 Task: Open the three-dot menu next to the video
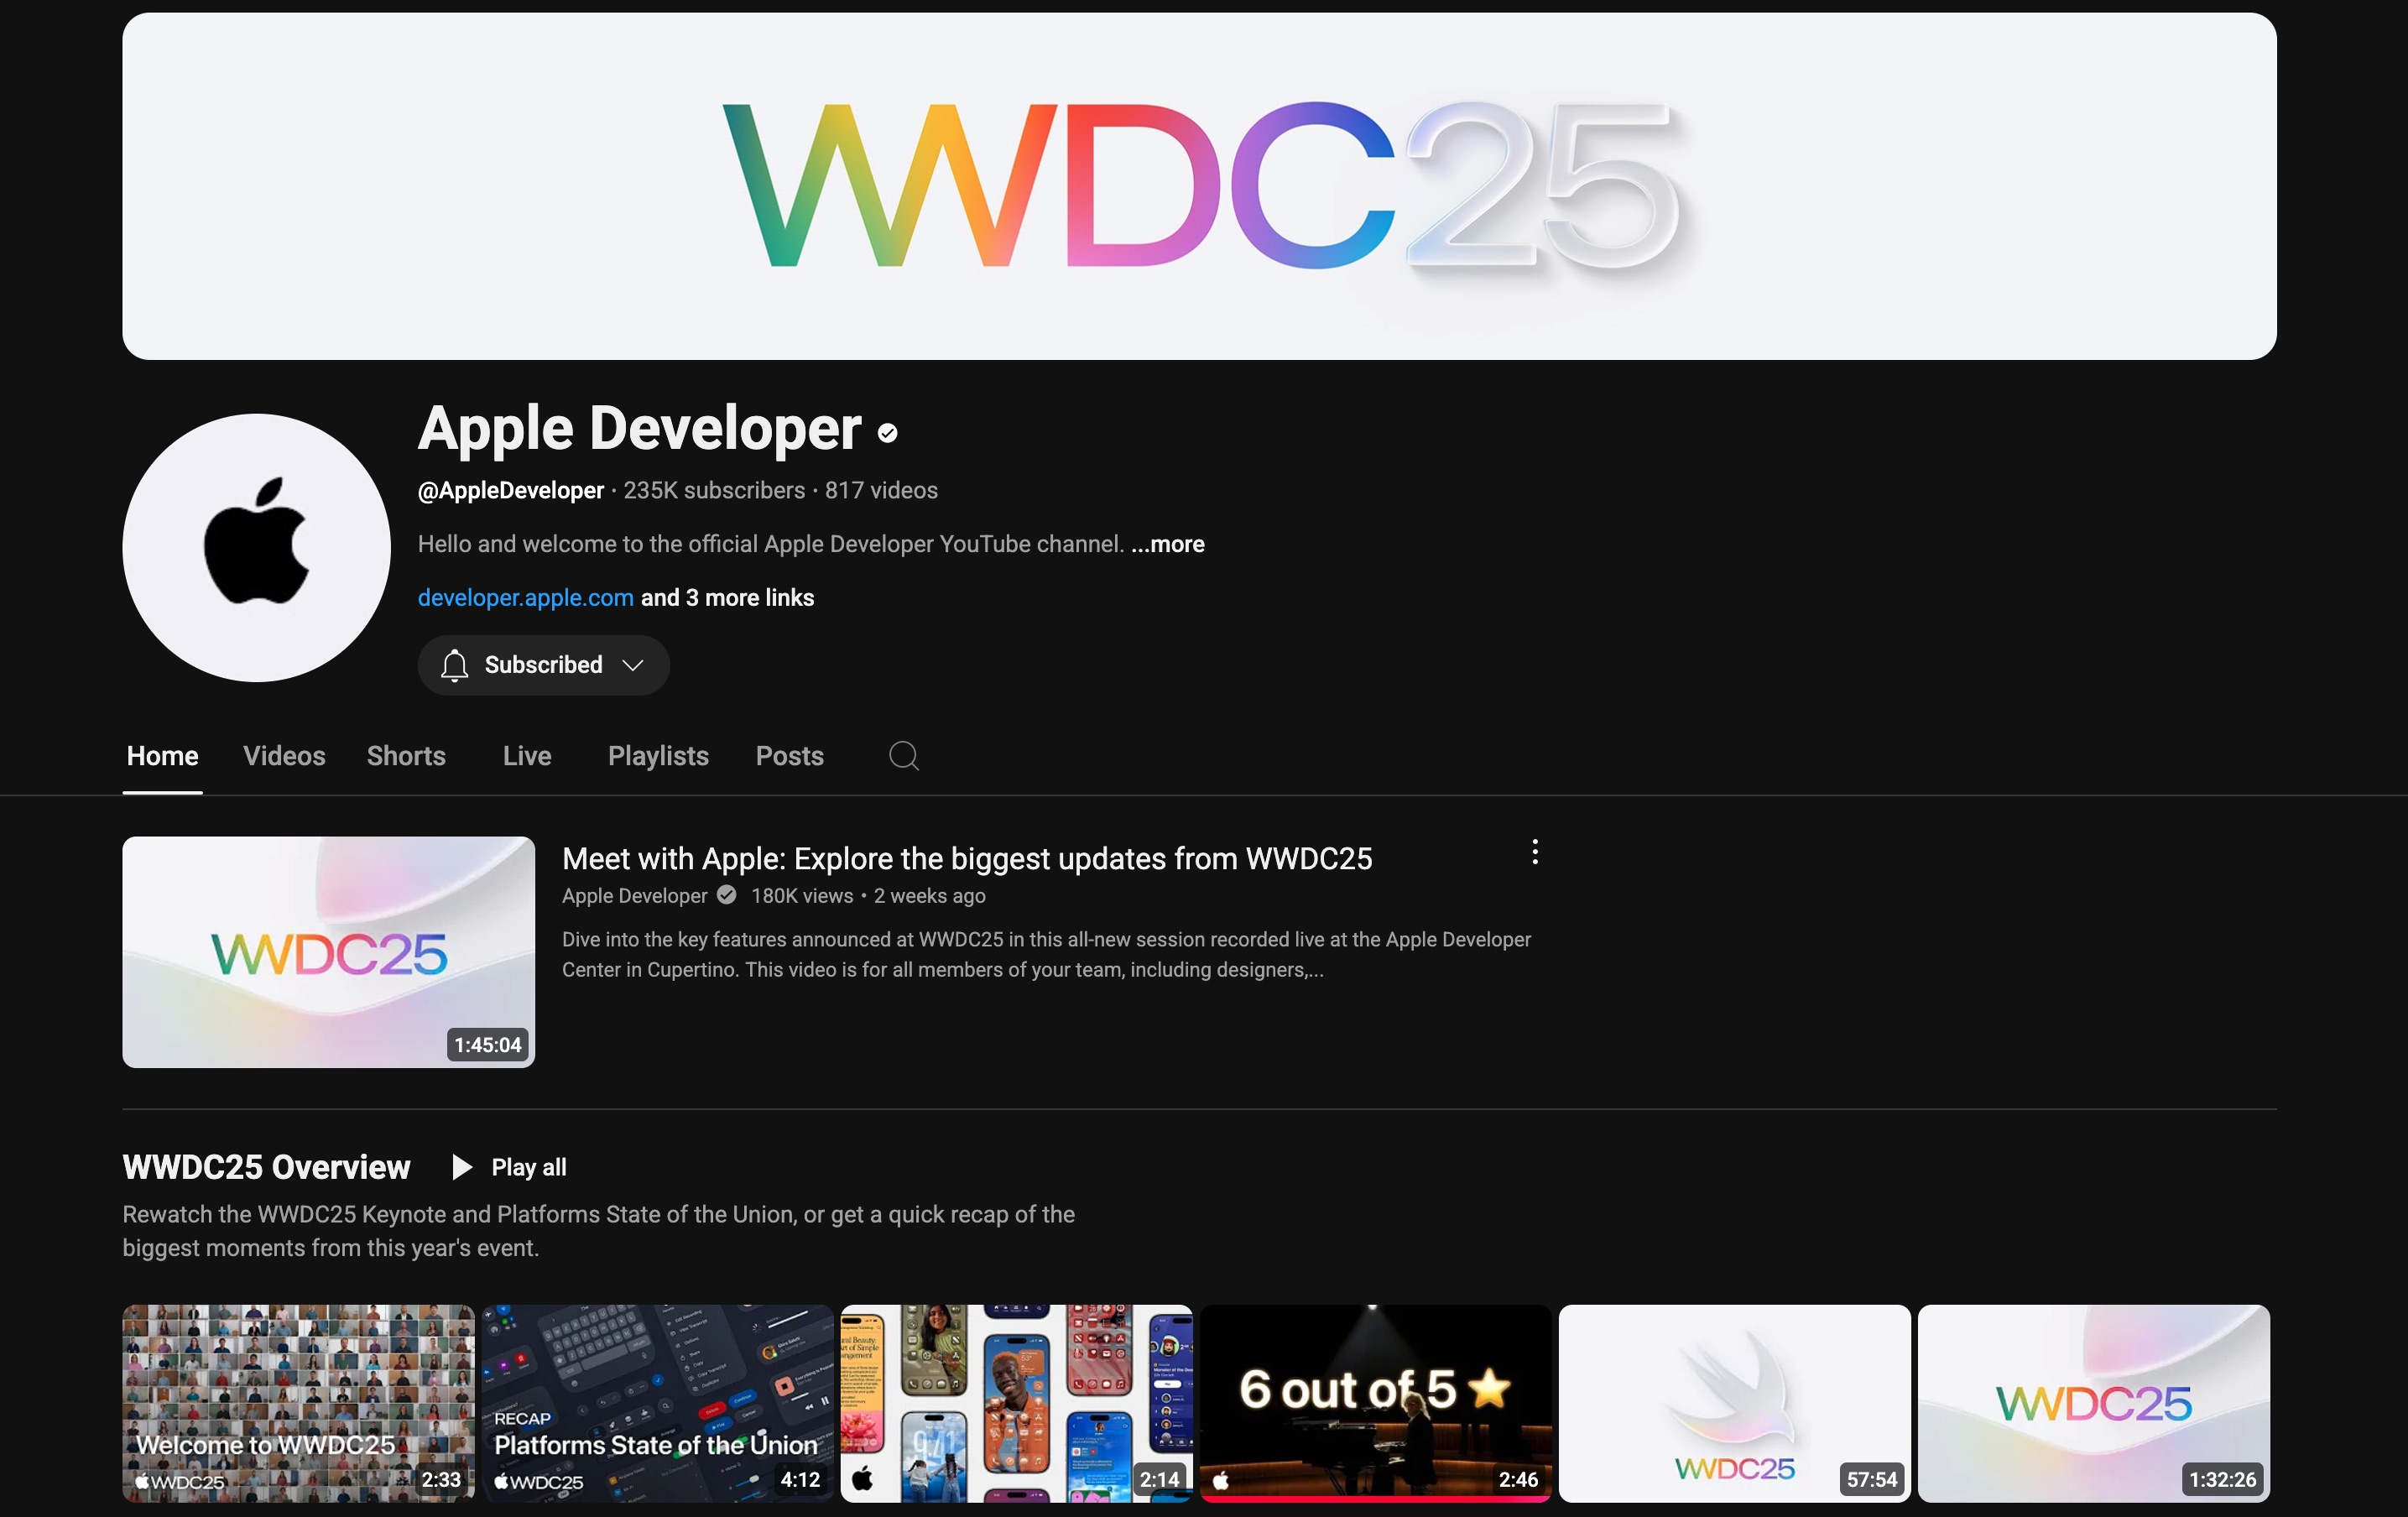(x=1534, y=851)
